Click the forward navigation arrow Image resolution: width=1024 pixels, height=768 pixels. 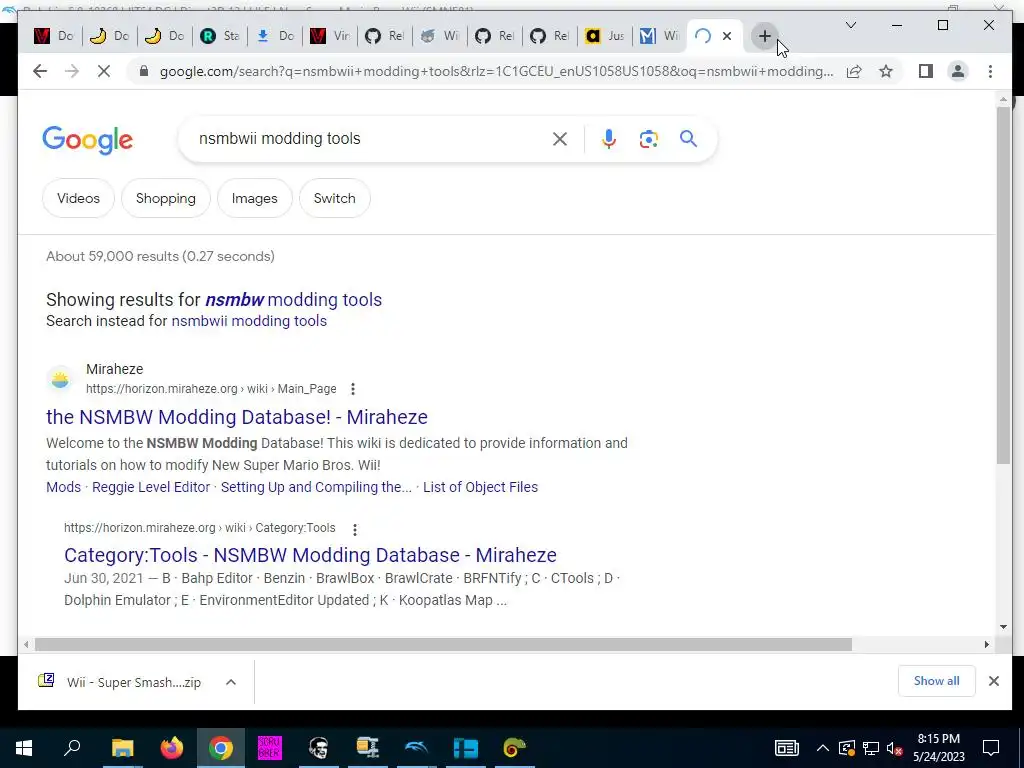coord(72,71)
